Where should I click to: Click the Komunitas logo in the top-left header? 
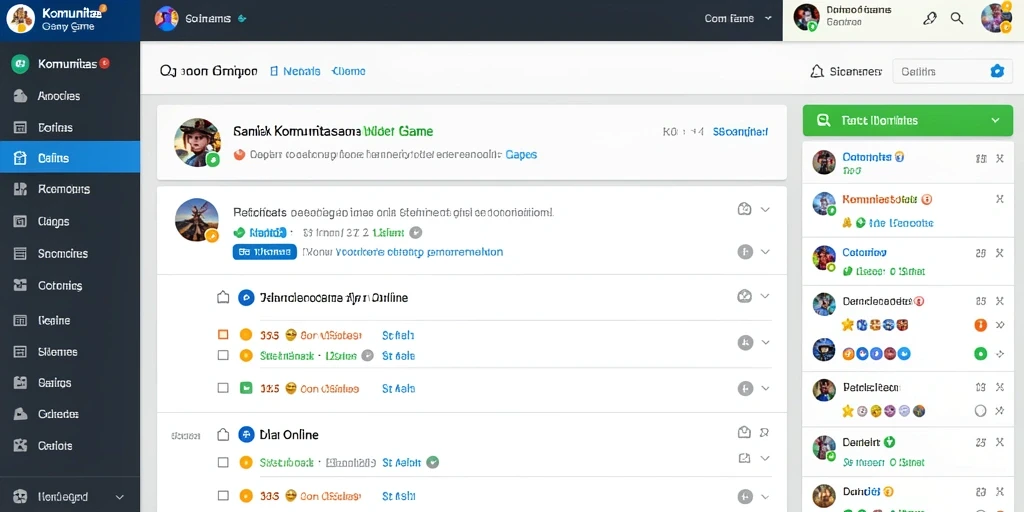point(20,19)
